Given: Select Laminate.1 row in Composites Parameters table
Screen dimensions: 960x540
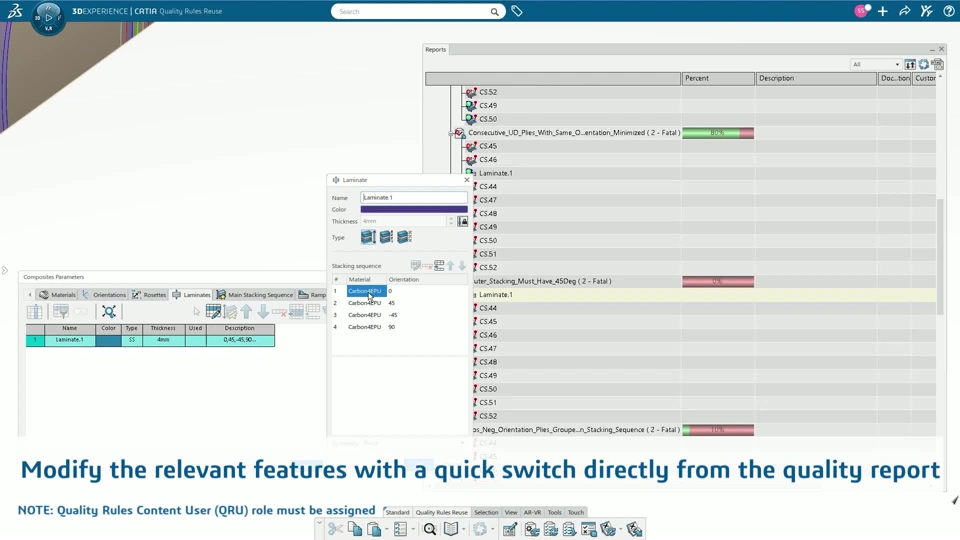Looking at the screenshot, I should point(150,340).
